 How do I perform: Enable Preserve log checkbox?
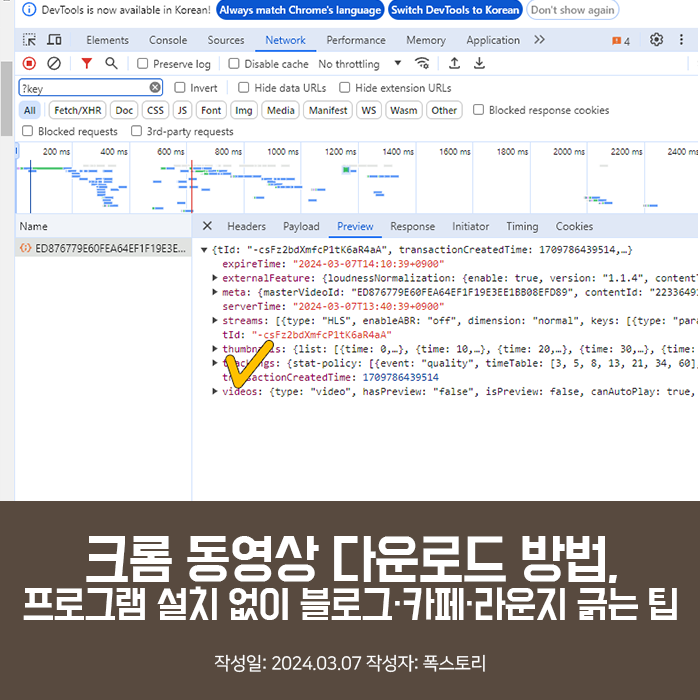coord(142,64)
